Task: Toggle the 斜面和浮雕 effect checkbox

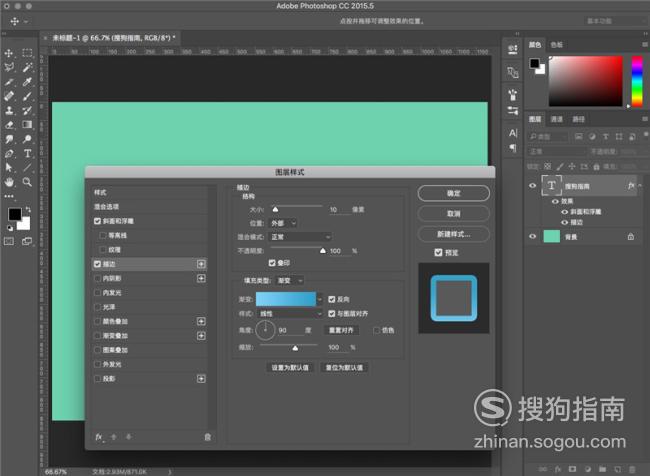Action: [x=97, y=221]
